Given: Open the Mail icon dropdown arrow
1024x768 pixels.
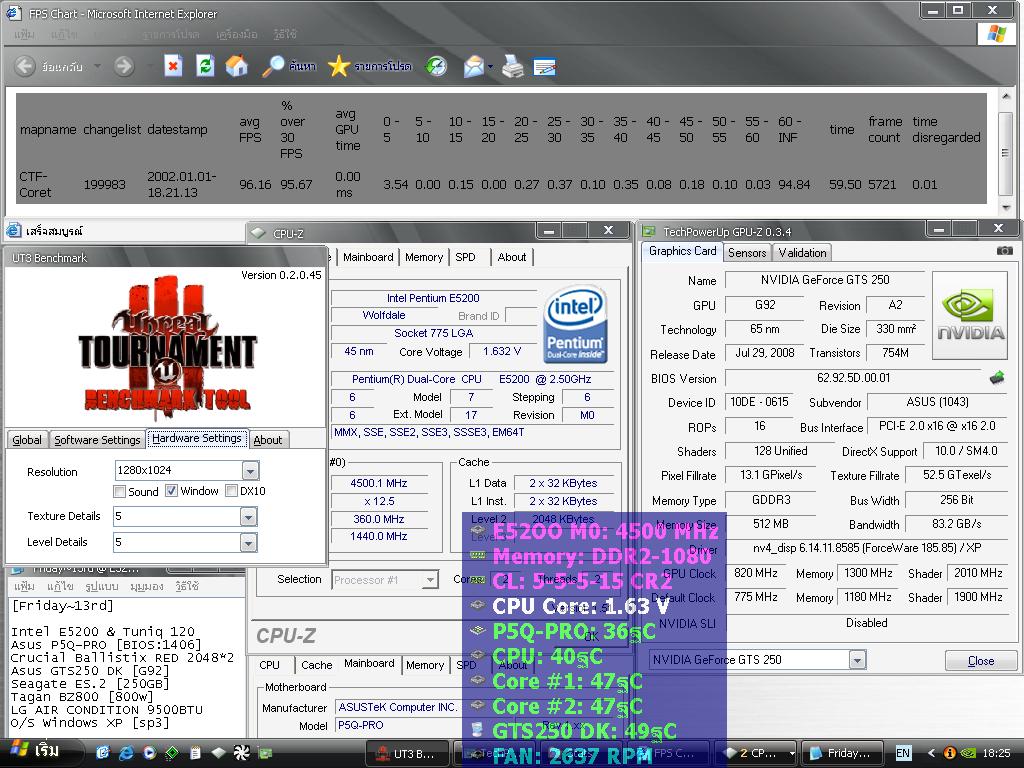Looking at the screenshot, I should [490, 66].
